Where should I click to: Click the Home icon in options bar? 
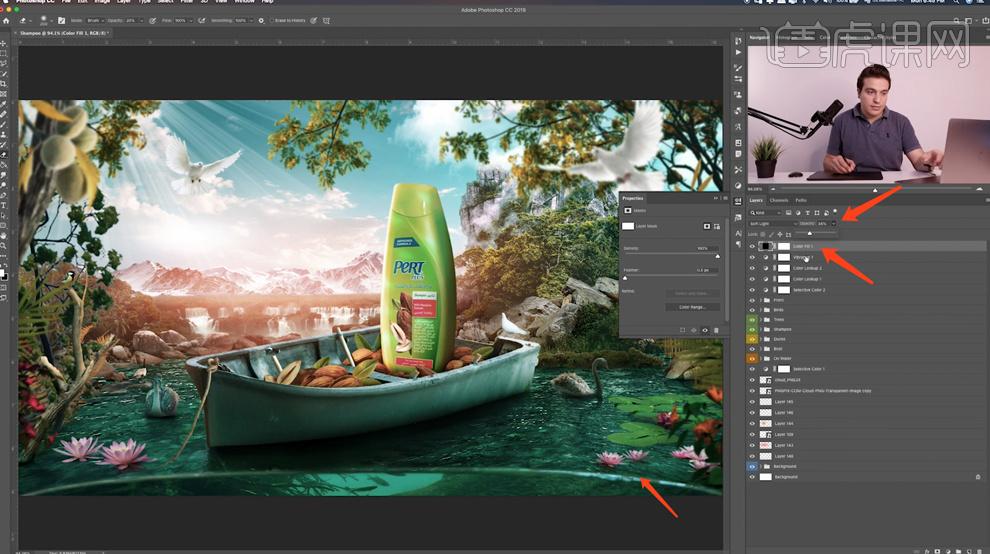[x=6, y=21]
